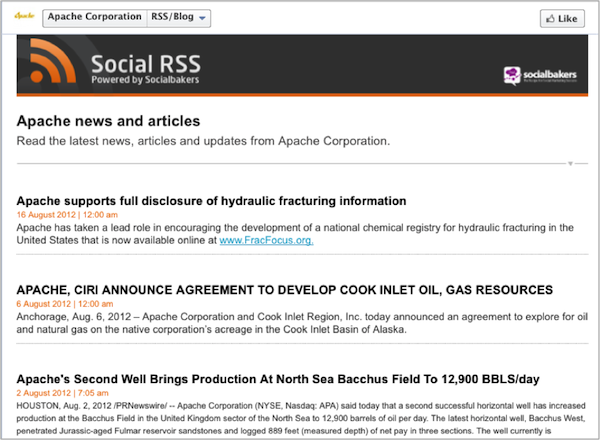Screen dimensions: 600x440
Task: Click the '6 August 2012 | 12:00 am' date
Action: [x=65, y=304]
